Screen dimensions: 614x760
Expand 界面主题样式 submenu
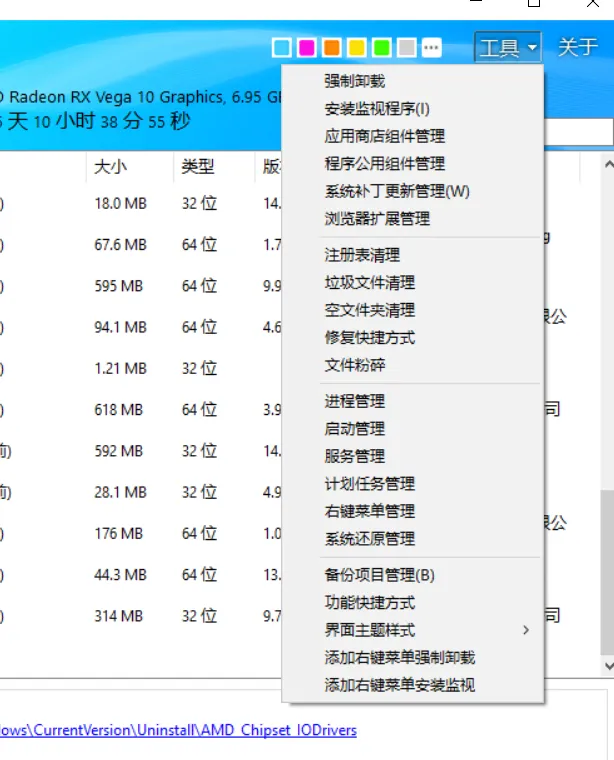[x=412, y=631]
